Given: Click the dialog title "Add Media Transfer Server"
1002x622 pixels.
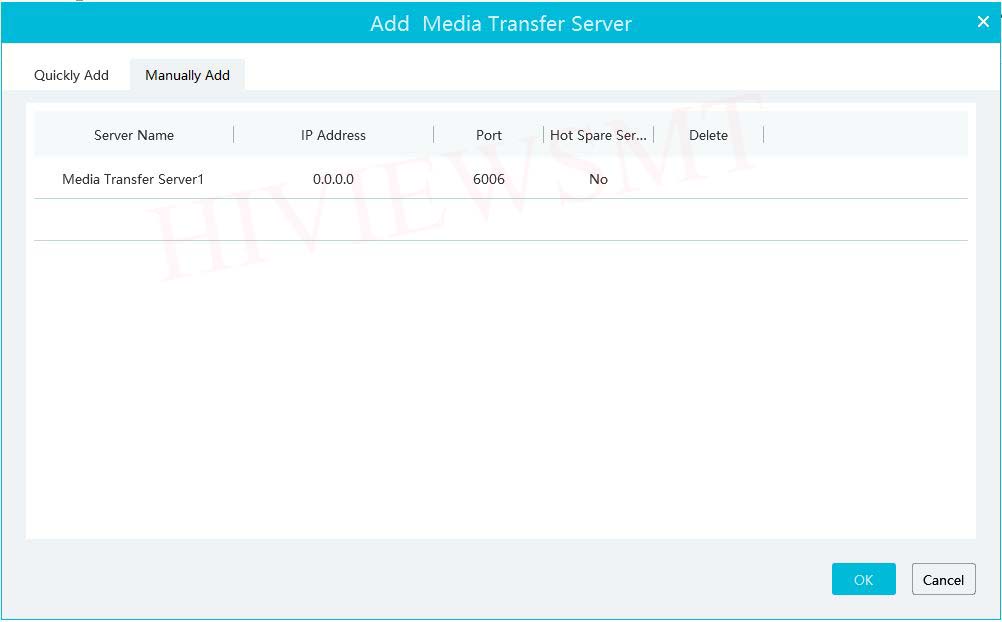Looking at the screenshot, I should tap(500, 23).
